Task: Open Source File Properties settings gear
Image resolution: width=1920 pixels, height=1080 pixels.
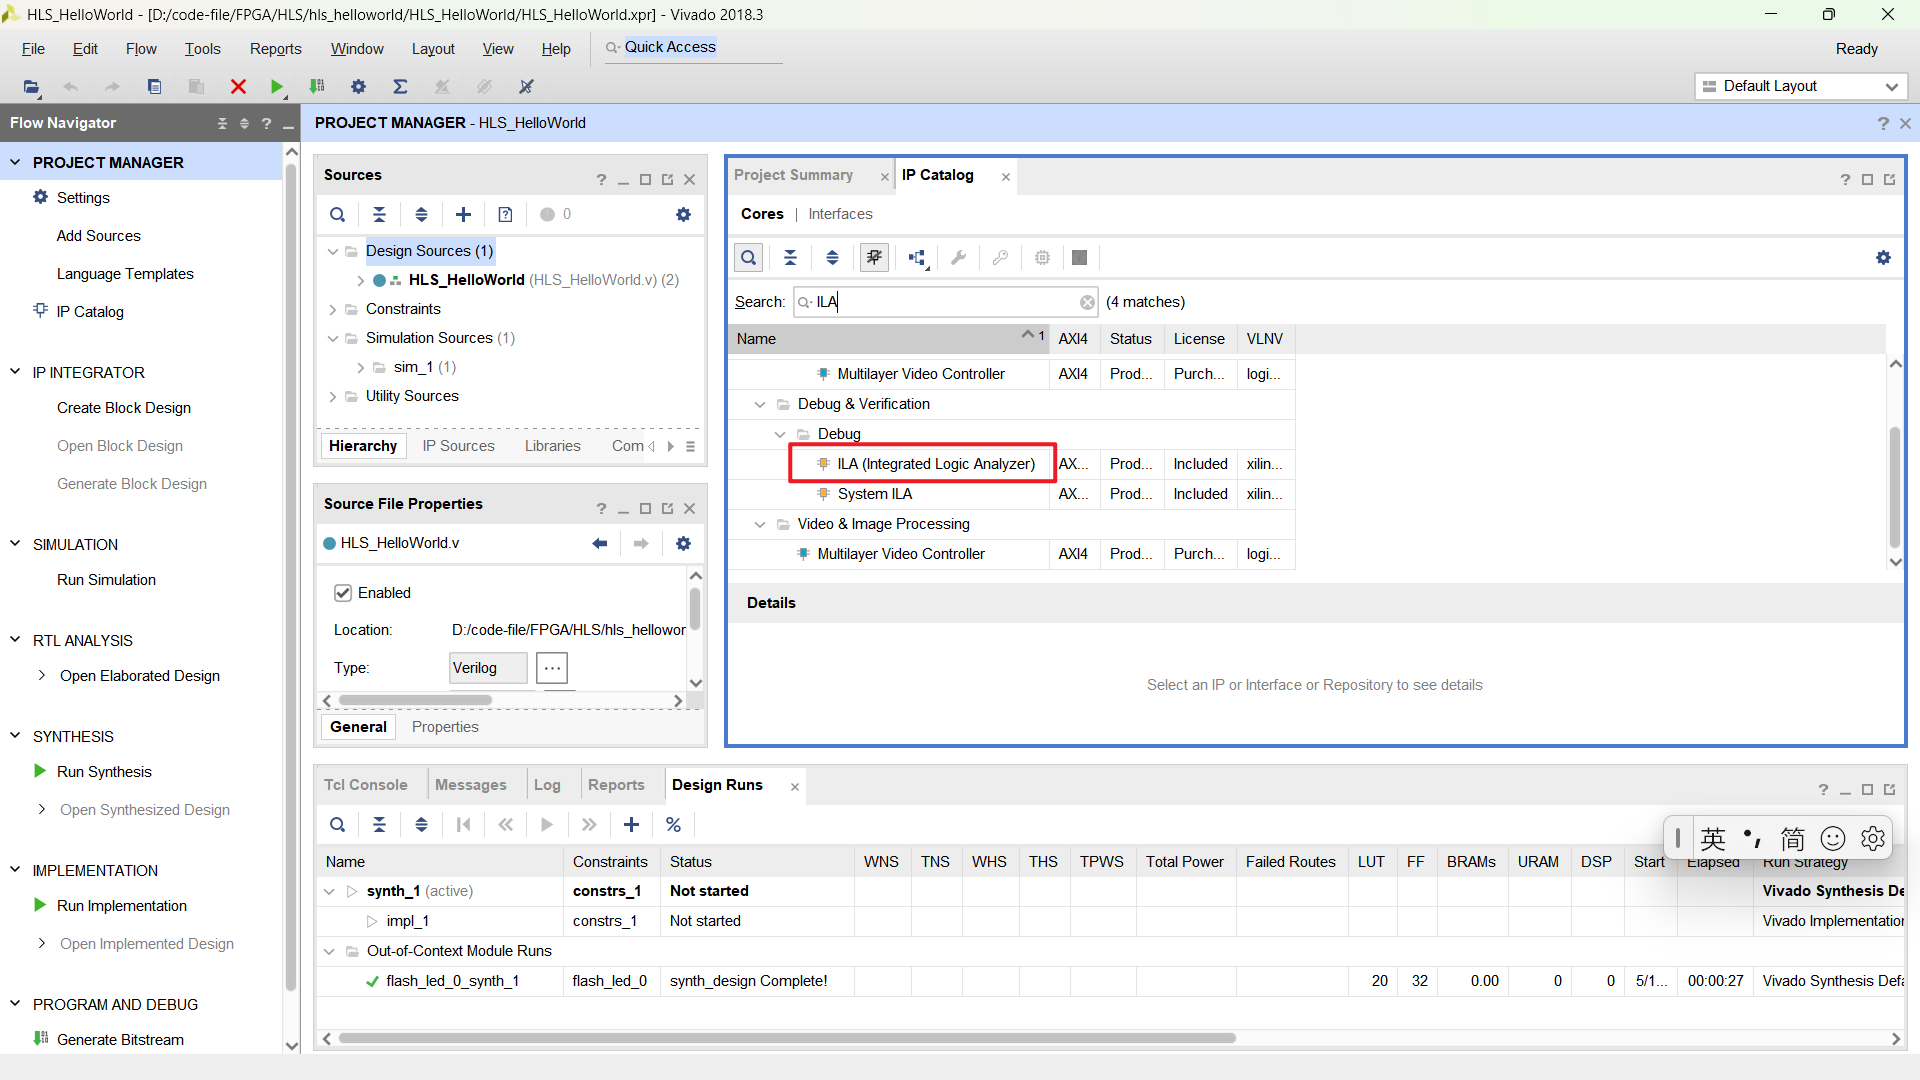Action: point(683,543)
